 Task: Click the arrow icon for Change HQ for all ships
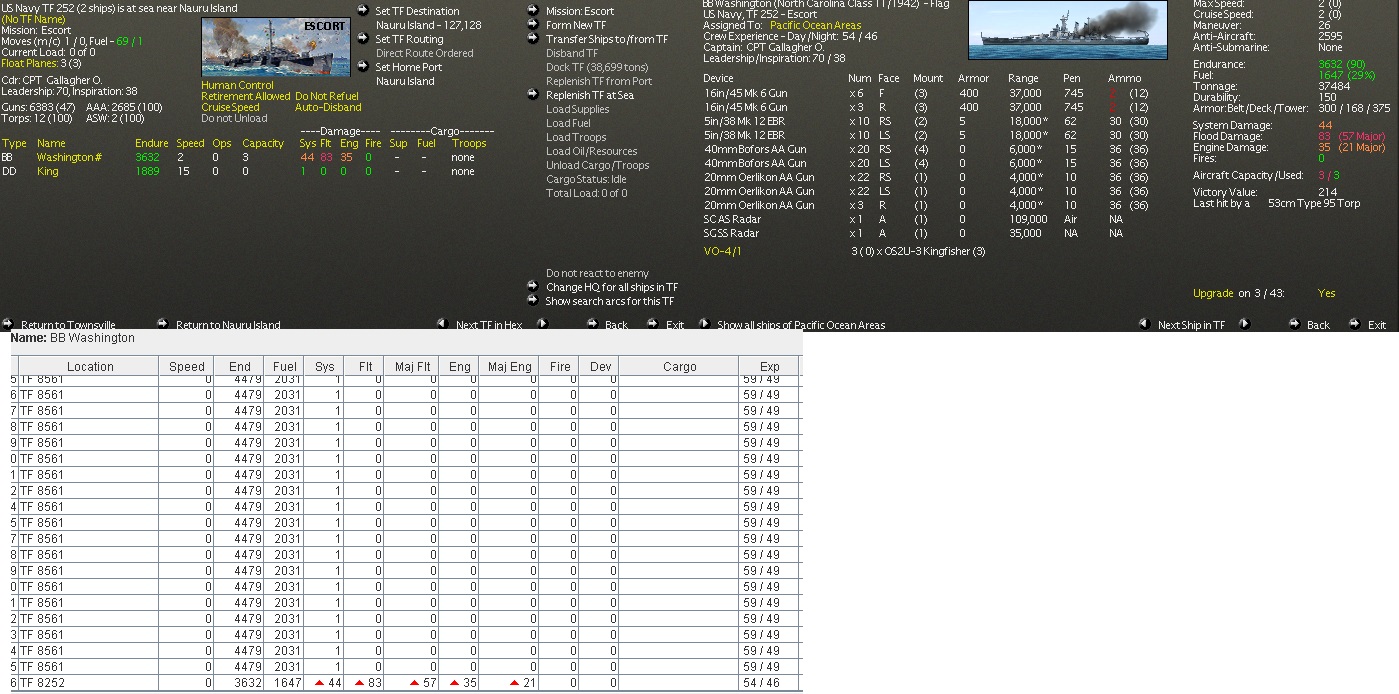[x=534, y=286]
